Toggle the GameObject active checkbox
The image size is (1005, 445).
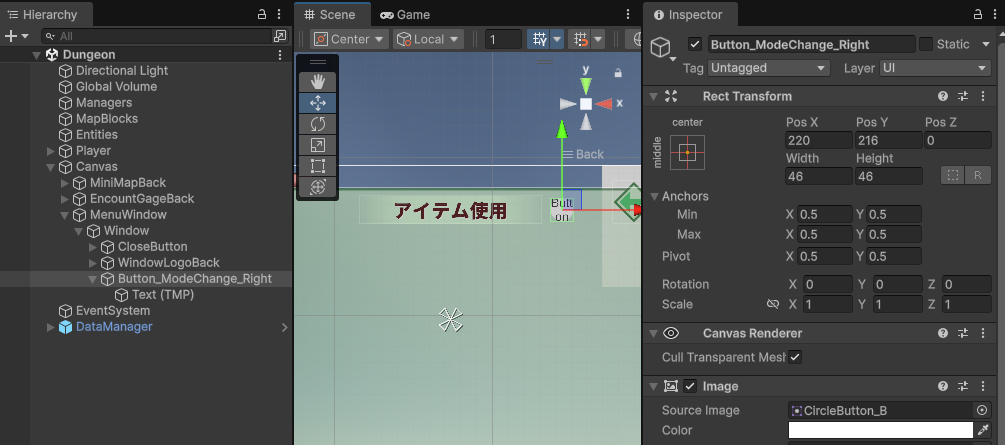click(695, 44)
